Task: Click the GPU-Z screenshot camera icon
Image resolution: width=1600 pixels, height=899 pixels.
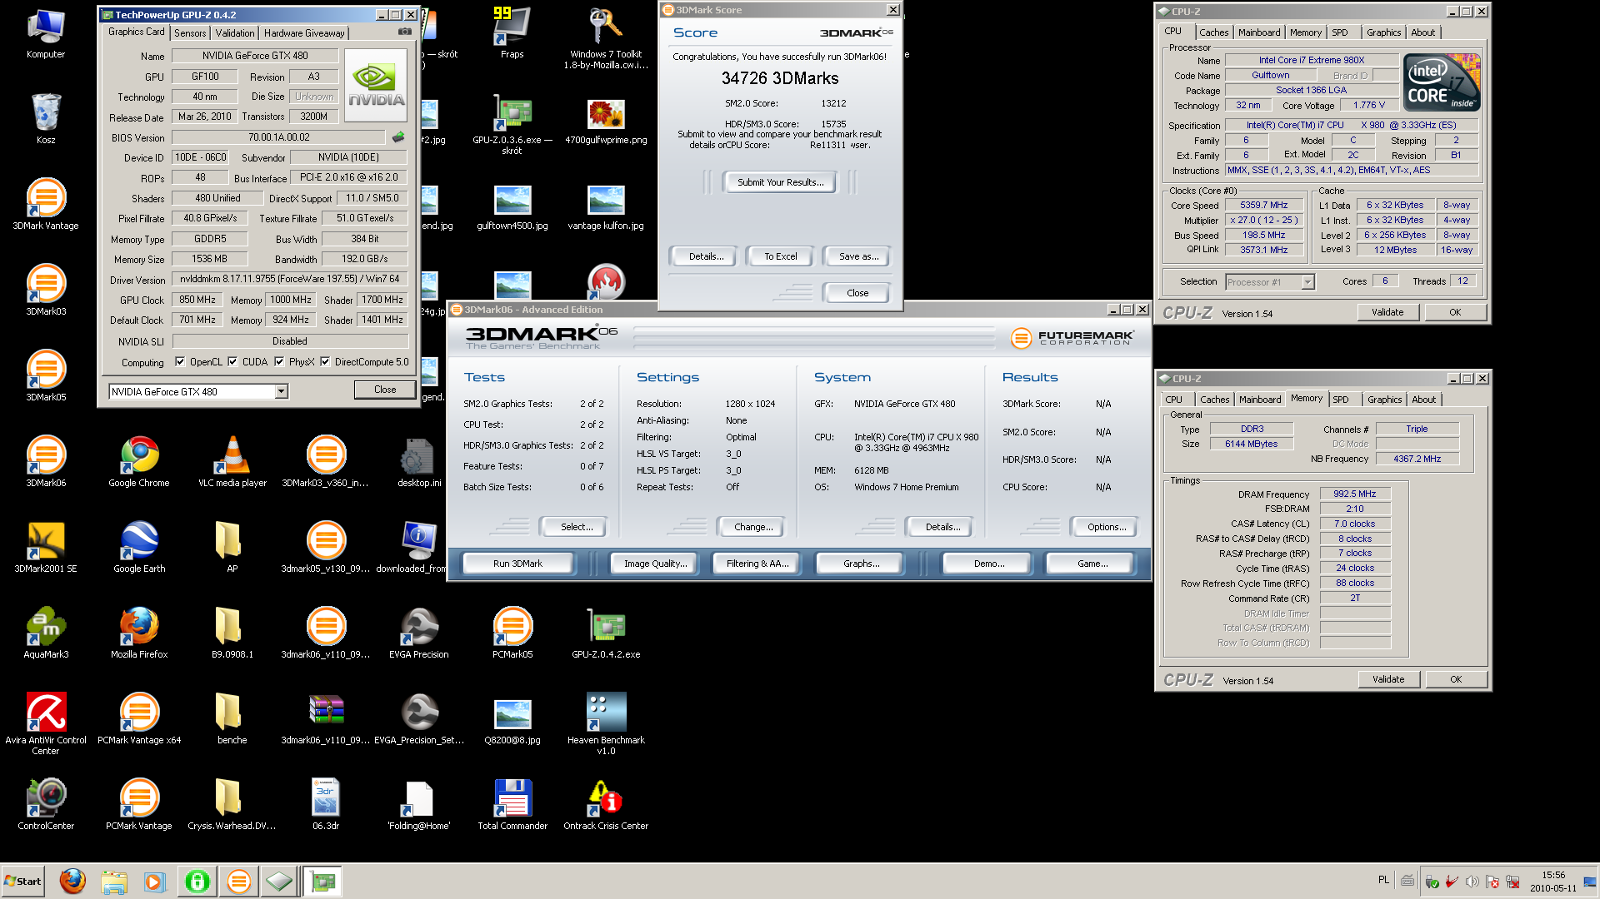Action: pos(404,32)
